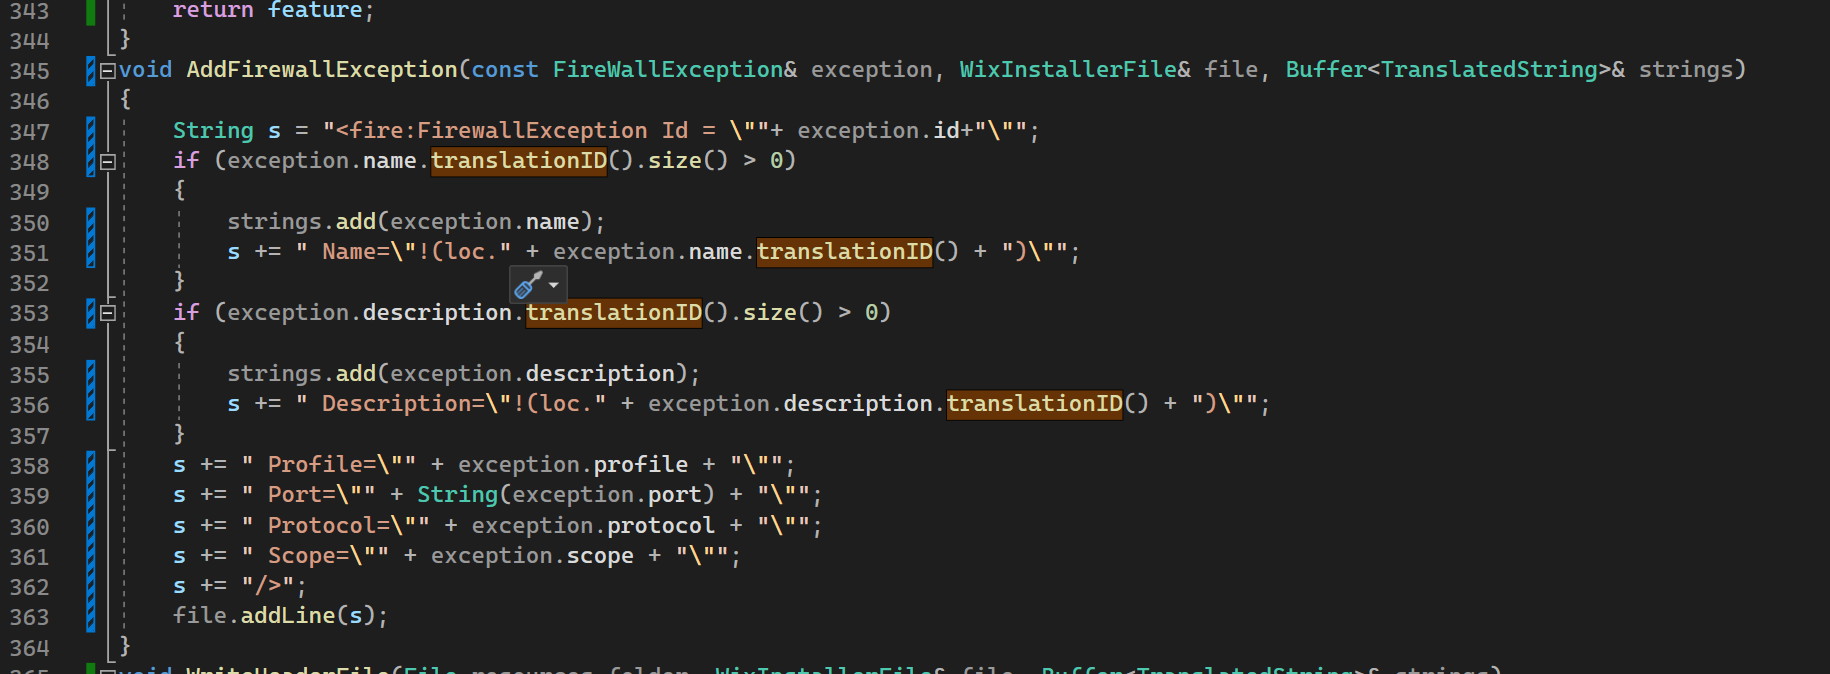Screen dimensions: 1830x674
Task: Click line number 358 in the gutter
Action: [x=30, y=466]
